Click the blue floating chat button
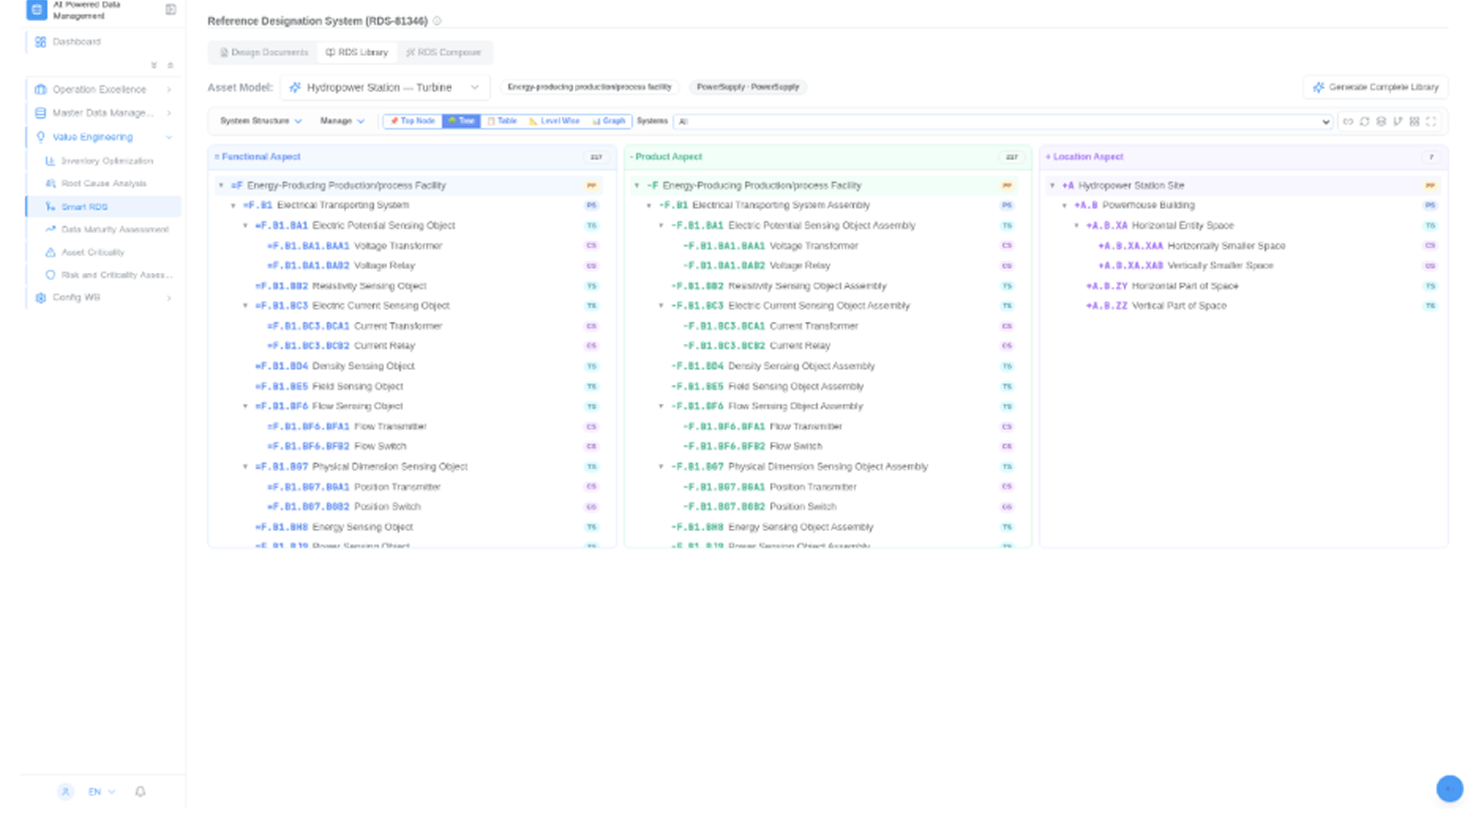The image size is (1484, 829). [x=1449, y=788]
